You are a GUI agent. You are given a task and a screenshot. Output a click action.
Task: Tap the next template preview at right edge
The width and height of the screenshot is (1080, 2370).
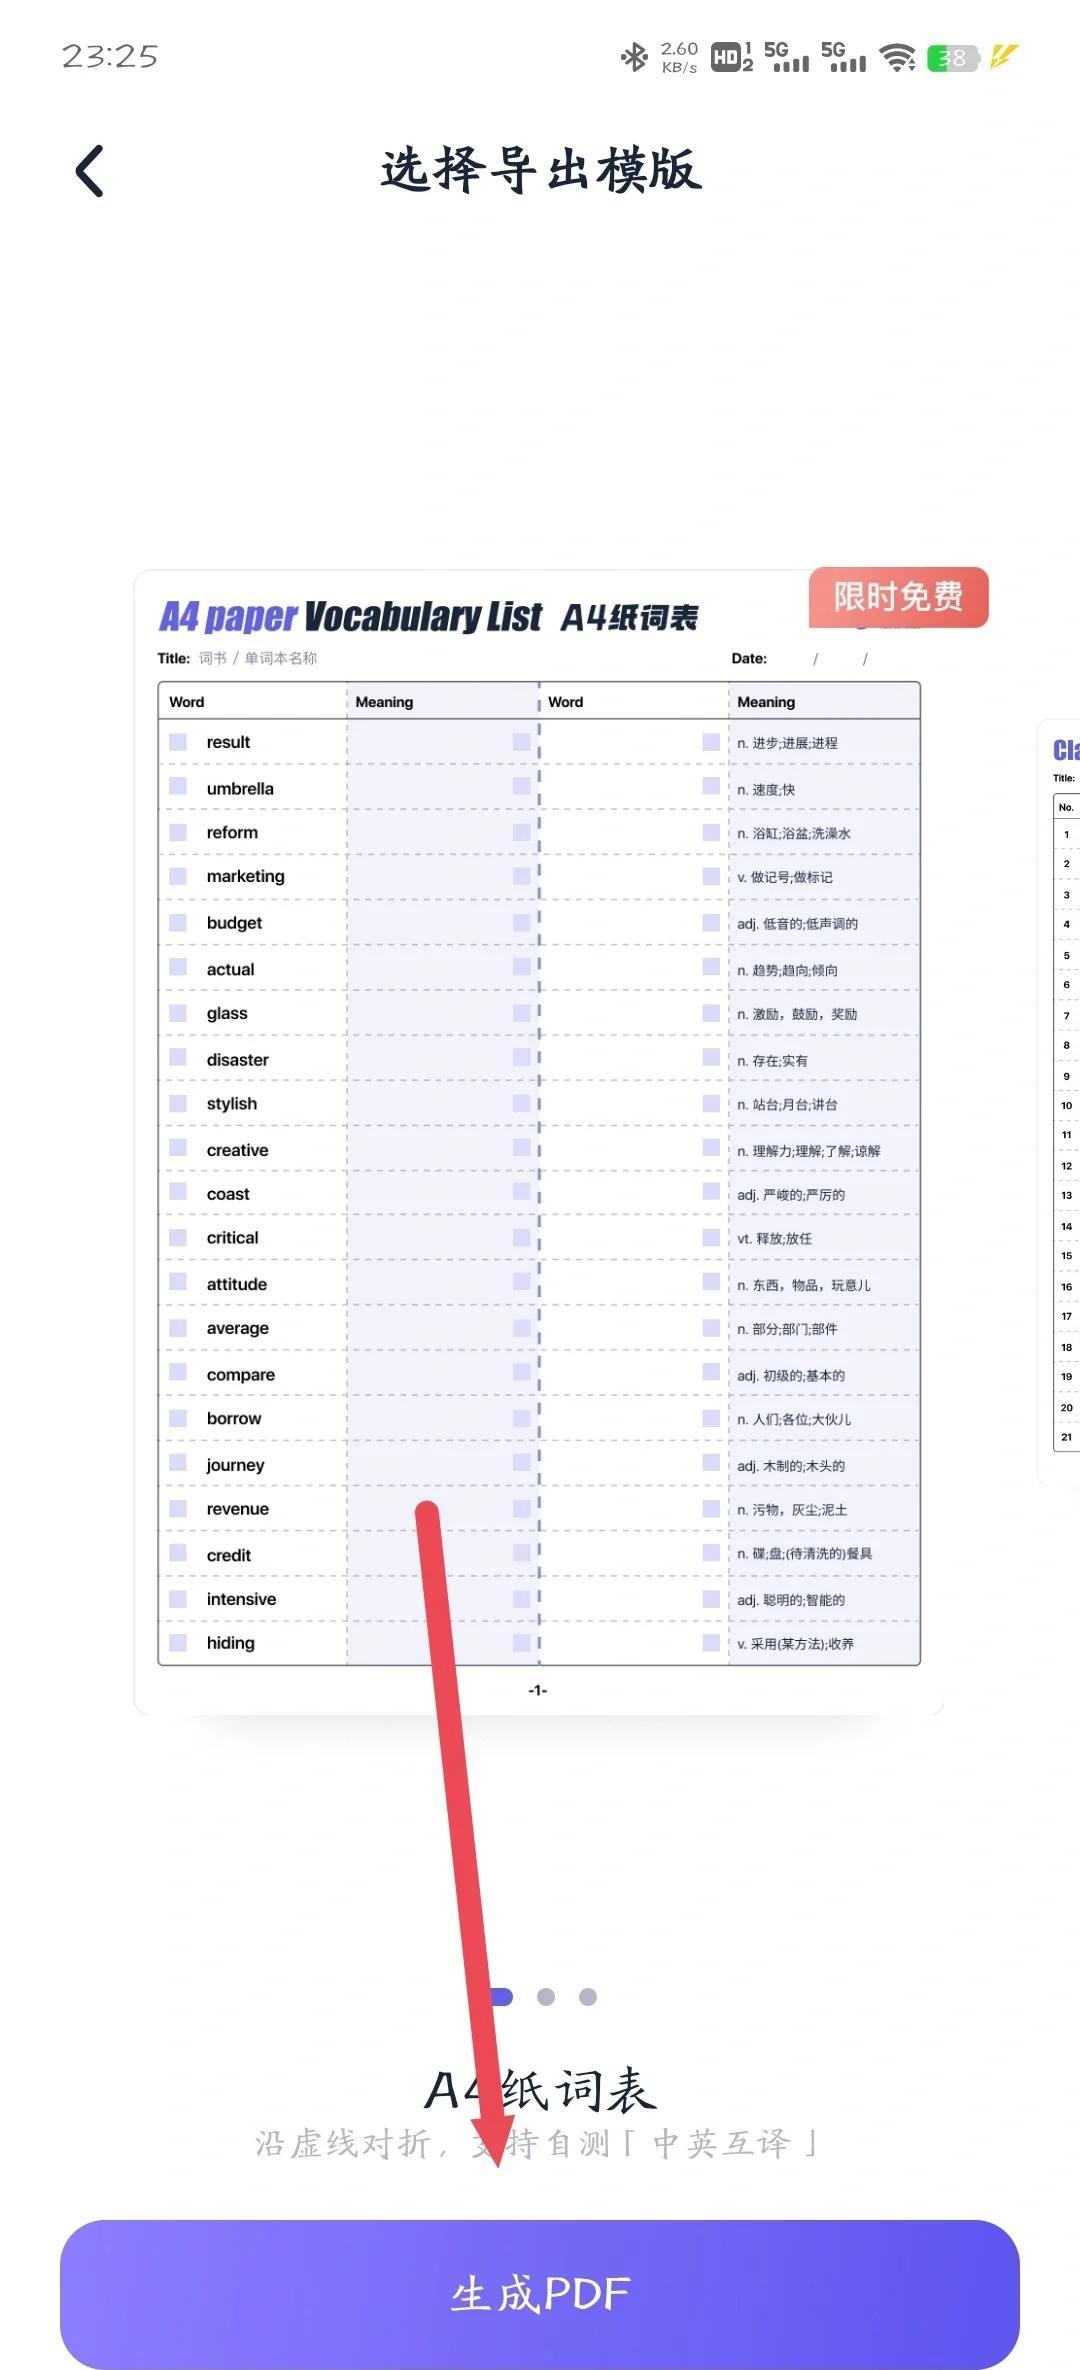pos(1062,1100)
